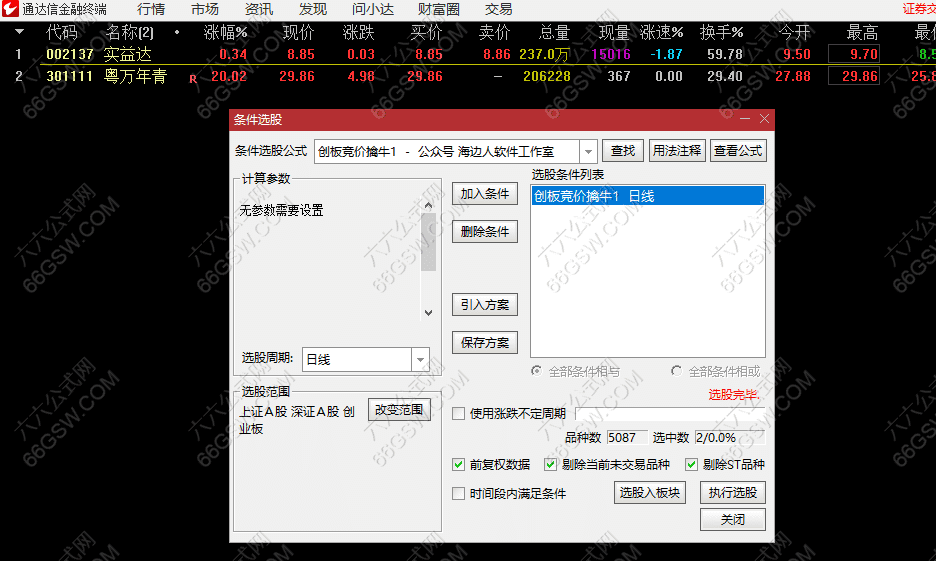Click the parameters panel scrollbar thumb
The image size is (936, 561).
(x=428, y=242)
